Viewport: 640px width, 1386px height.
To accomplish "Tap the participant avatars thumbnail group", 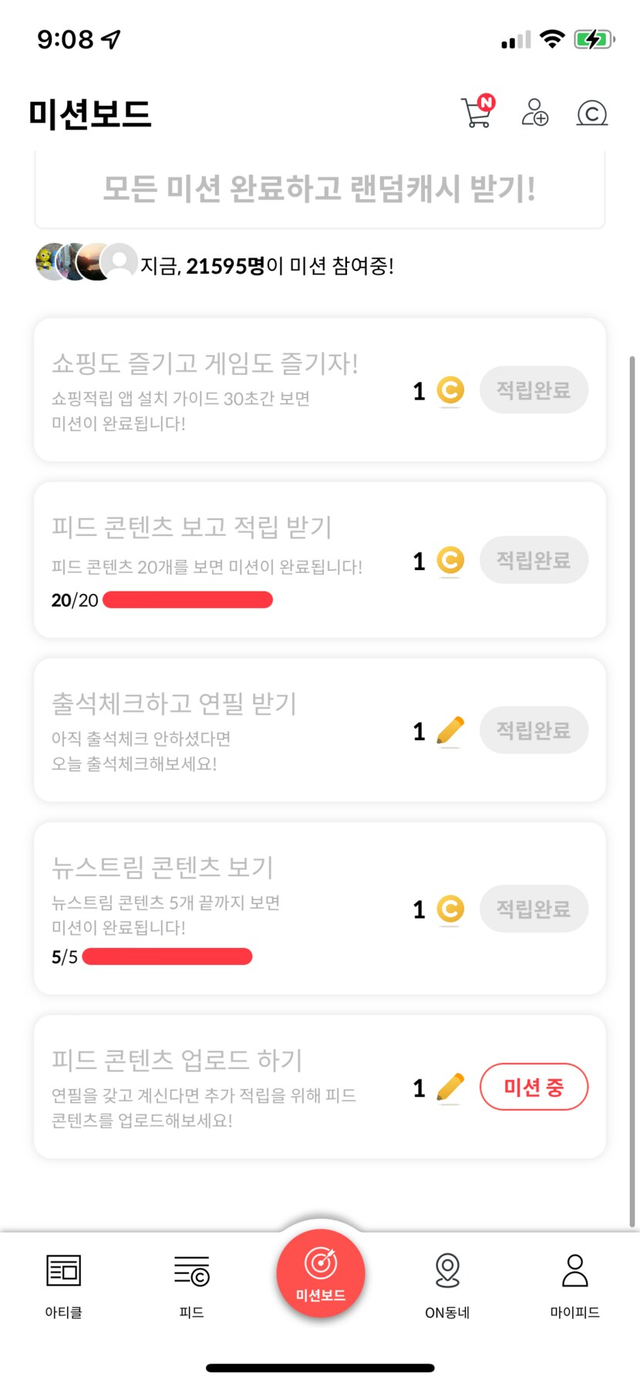I will coord(86,262).
